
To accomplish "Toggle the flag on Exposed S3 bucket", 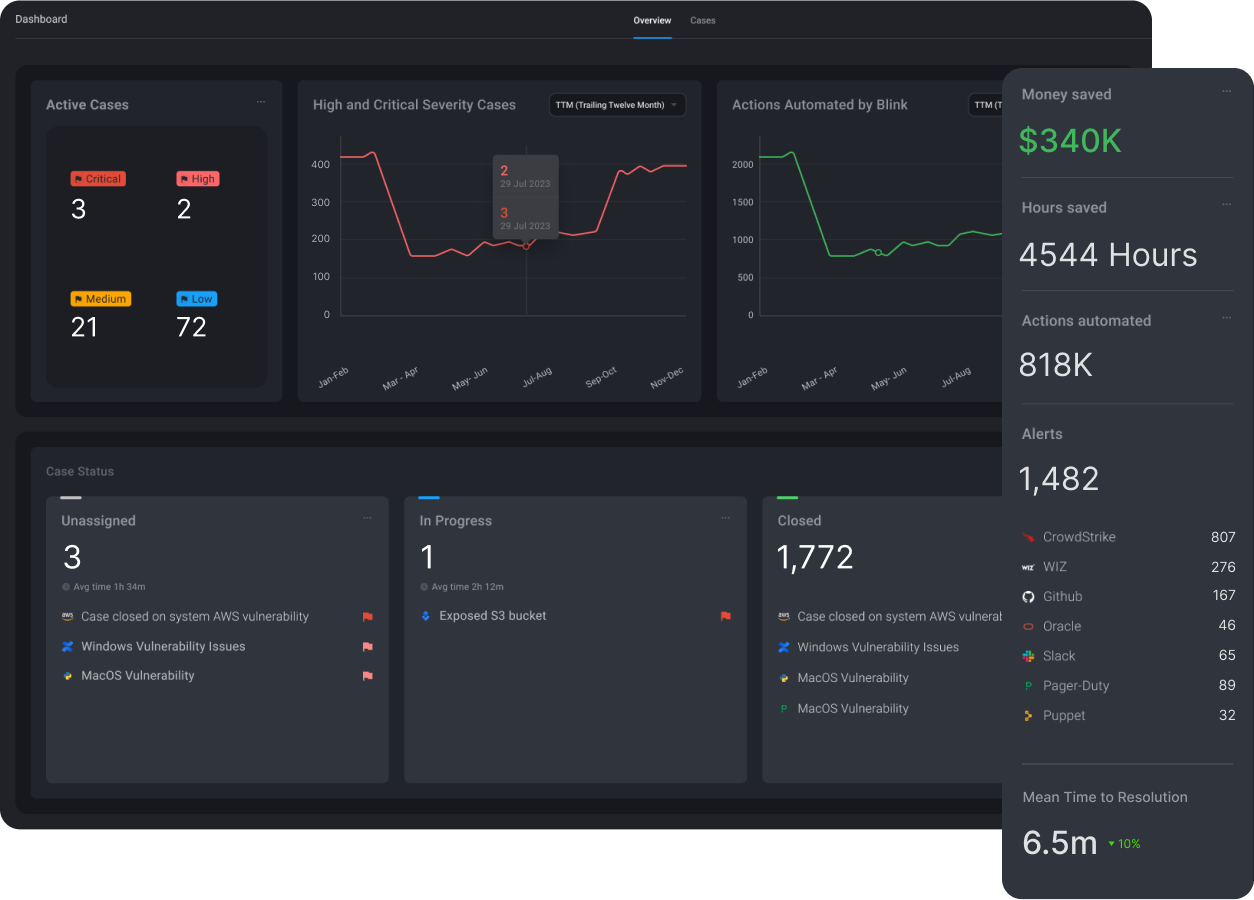I will [727, 617].
